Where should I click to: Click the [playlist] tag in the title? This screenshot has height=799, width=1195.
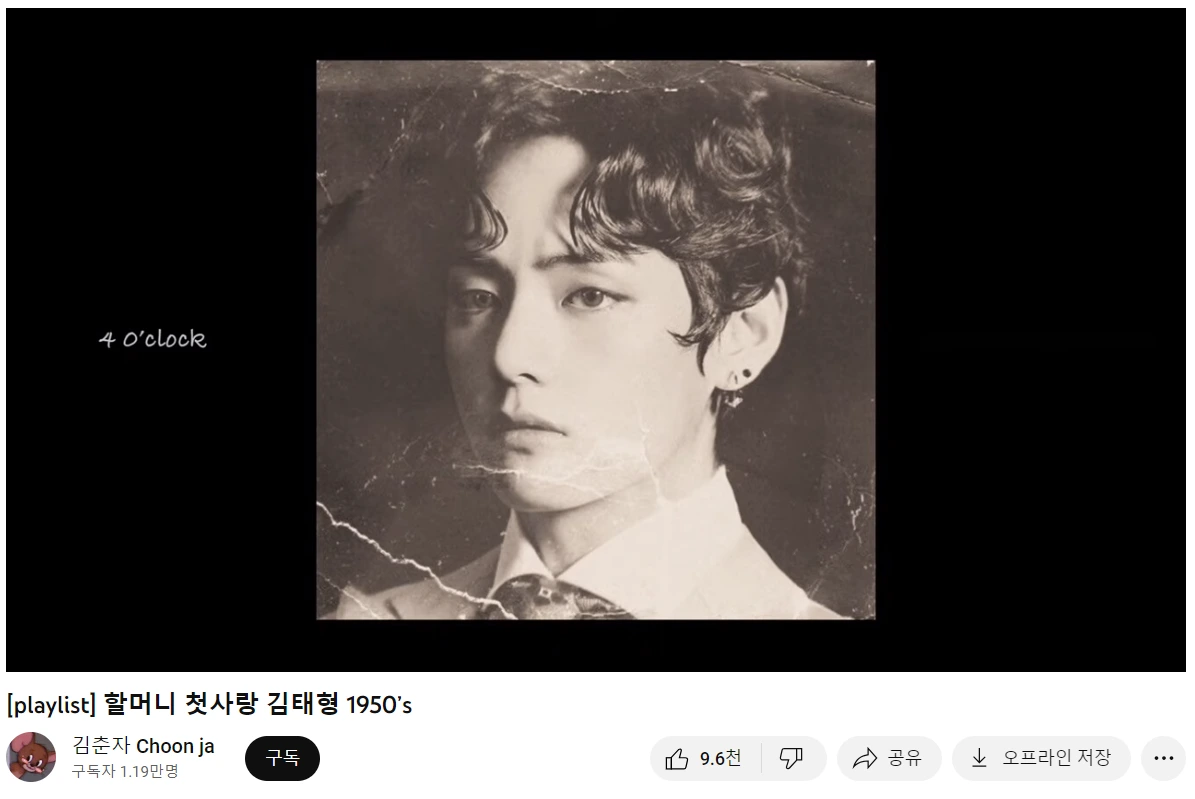point(52,704)
